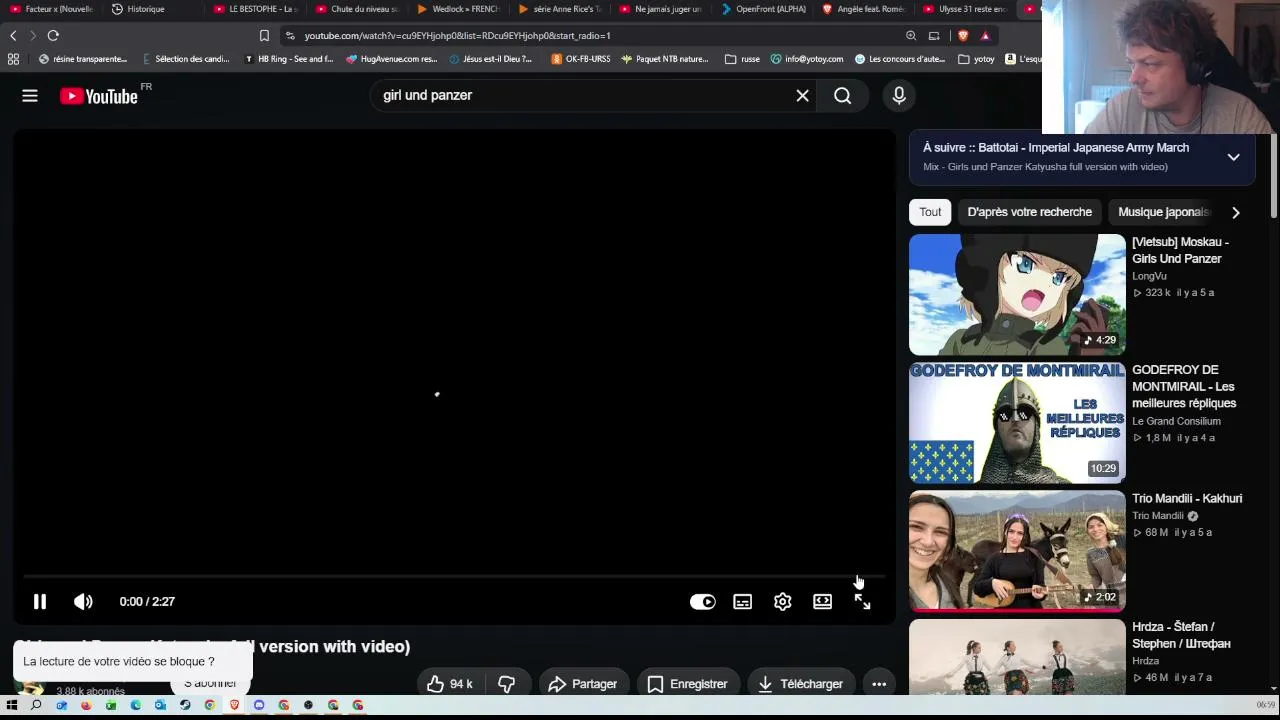Open the Moskau Girls Und Panzer thumbnail

(x=1017, y=295)
